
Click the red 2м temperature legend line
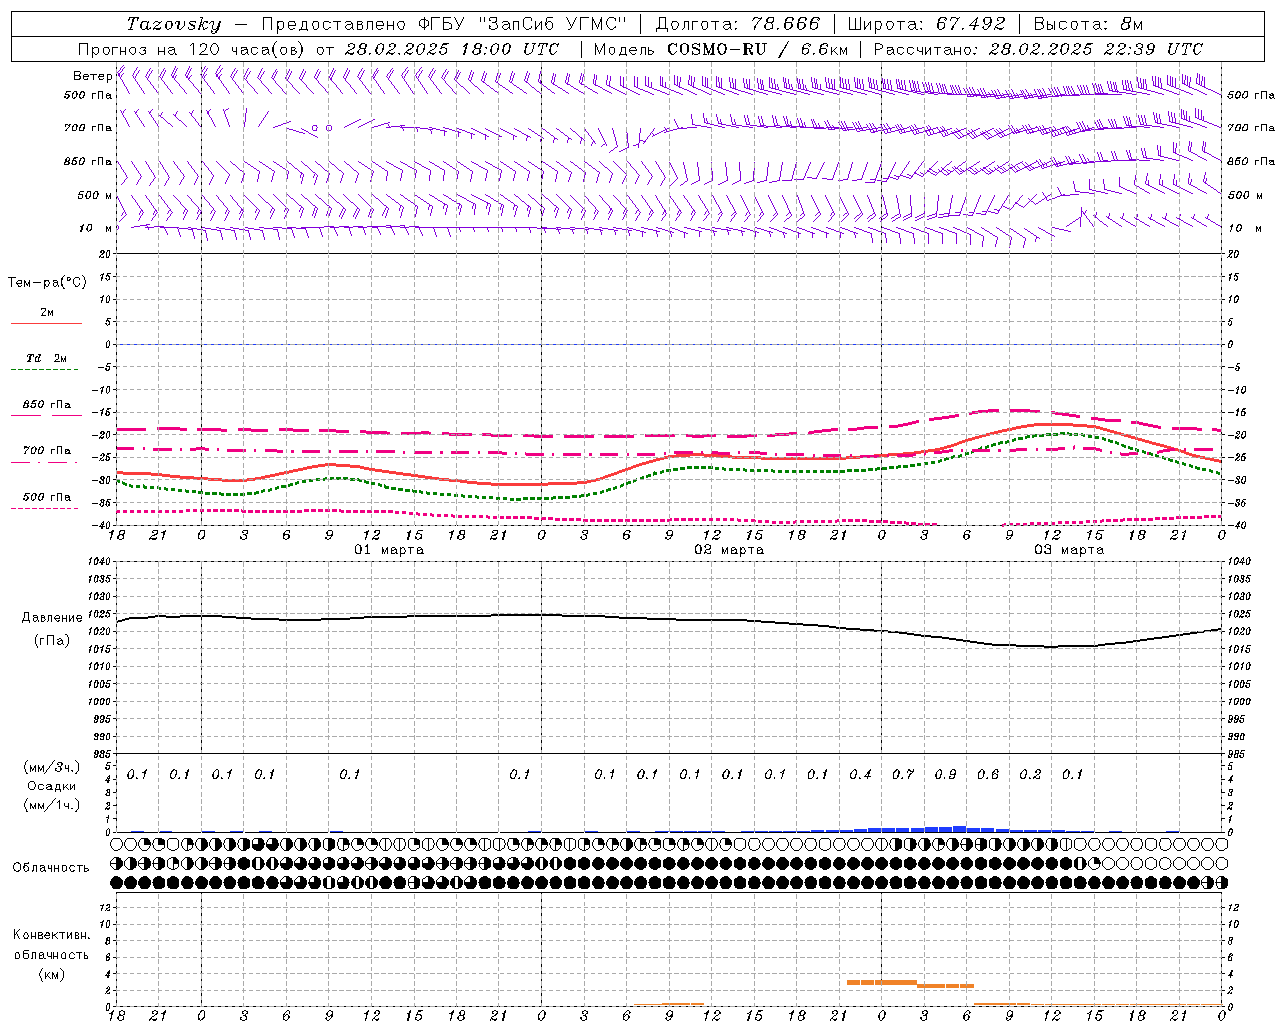(46, 323)
